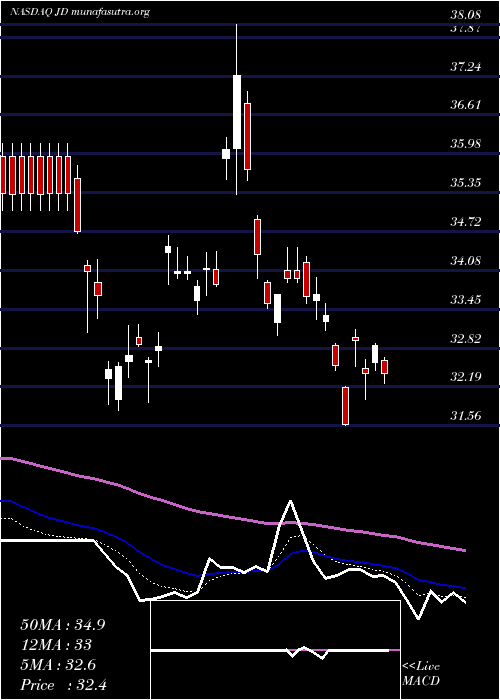
Task: Select the 33.45 price axis label
Action: tap(466, 299)
